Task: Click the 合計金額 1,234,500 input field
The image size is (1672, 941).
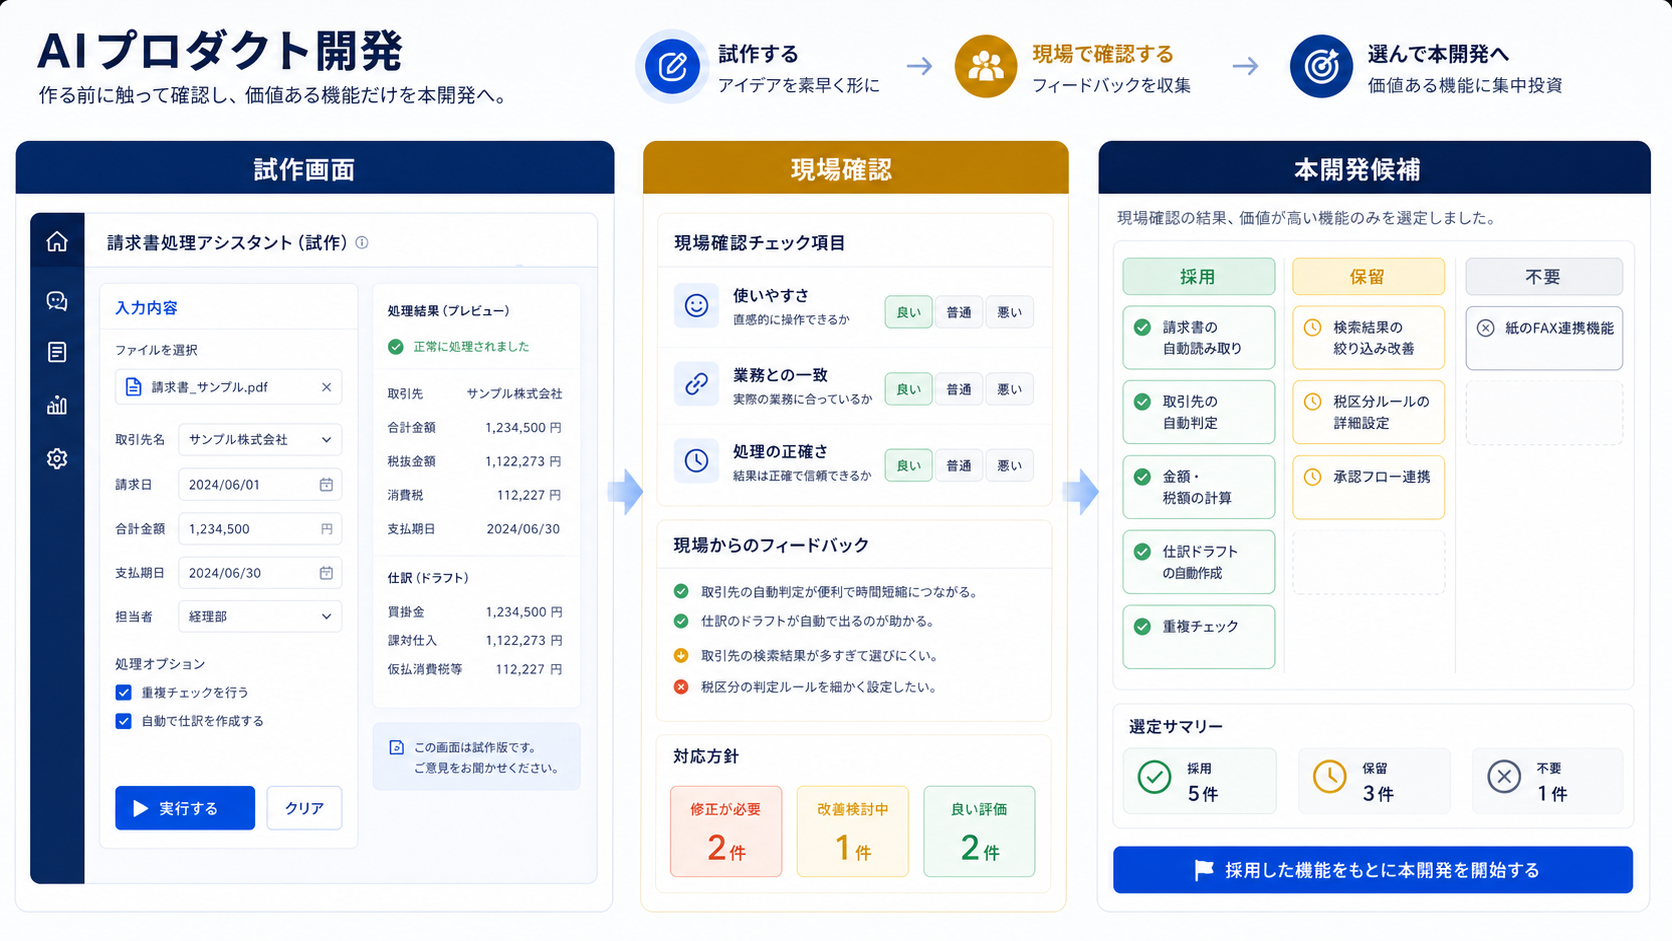Action: (x=260, y=529)
